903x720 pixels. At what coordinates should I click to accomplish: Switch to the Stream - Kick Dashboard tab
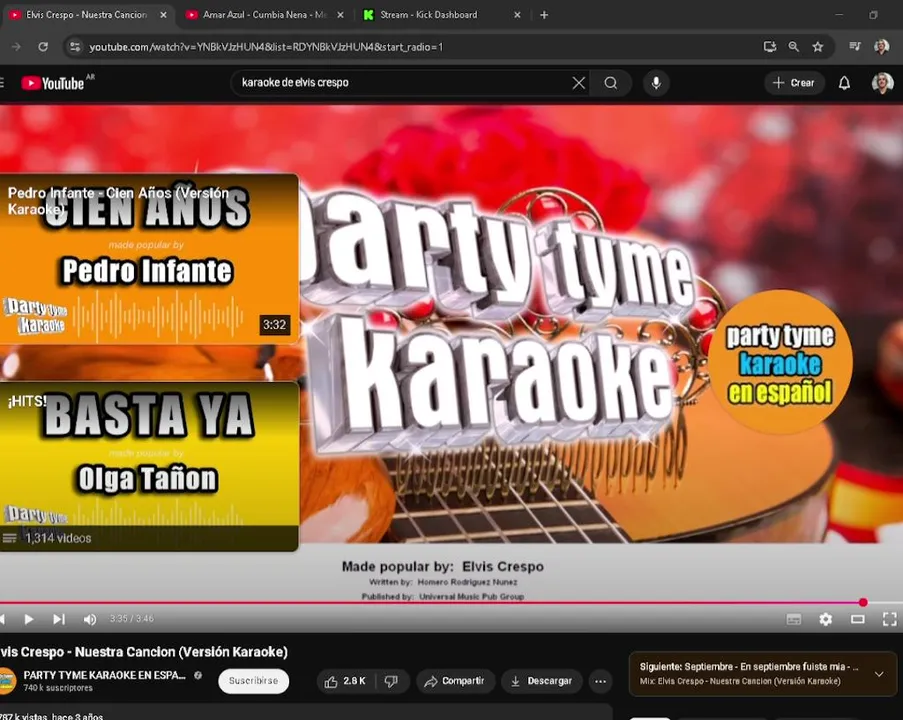(429, 15)
